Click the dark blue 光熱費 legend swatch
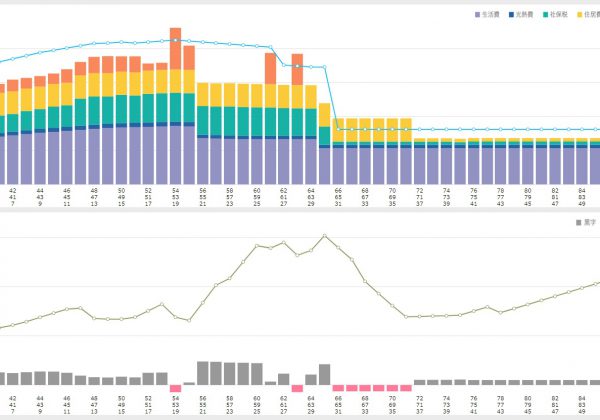The height and width of the screenshot is (420, 600). [x=511, y=15]
